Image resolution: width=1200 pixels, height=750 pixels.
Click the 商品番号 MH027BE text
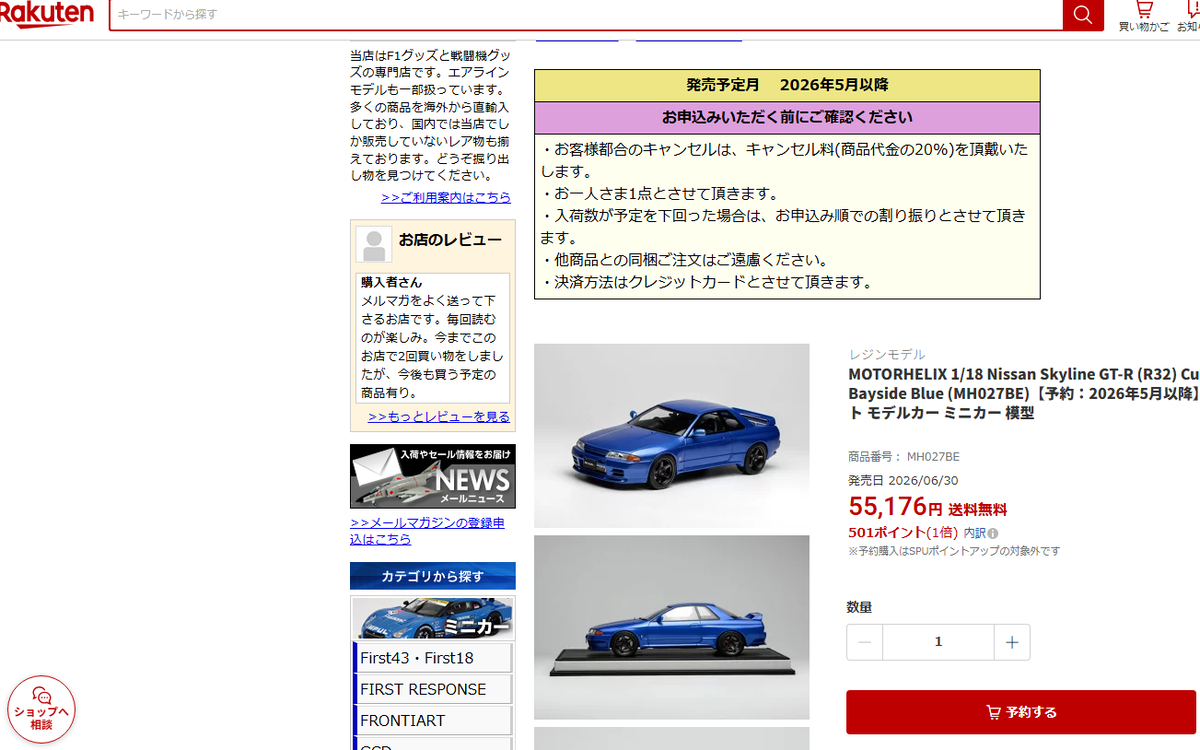pos(903,457)
